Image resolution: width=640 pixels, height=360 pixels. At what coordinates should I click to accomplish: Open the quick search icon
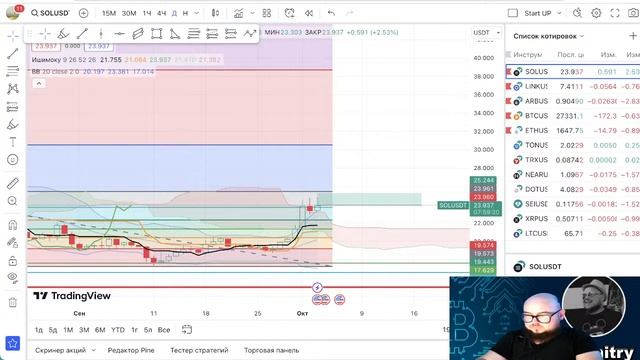pos(577,13)
